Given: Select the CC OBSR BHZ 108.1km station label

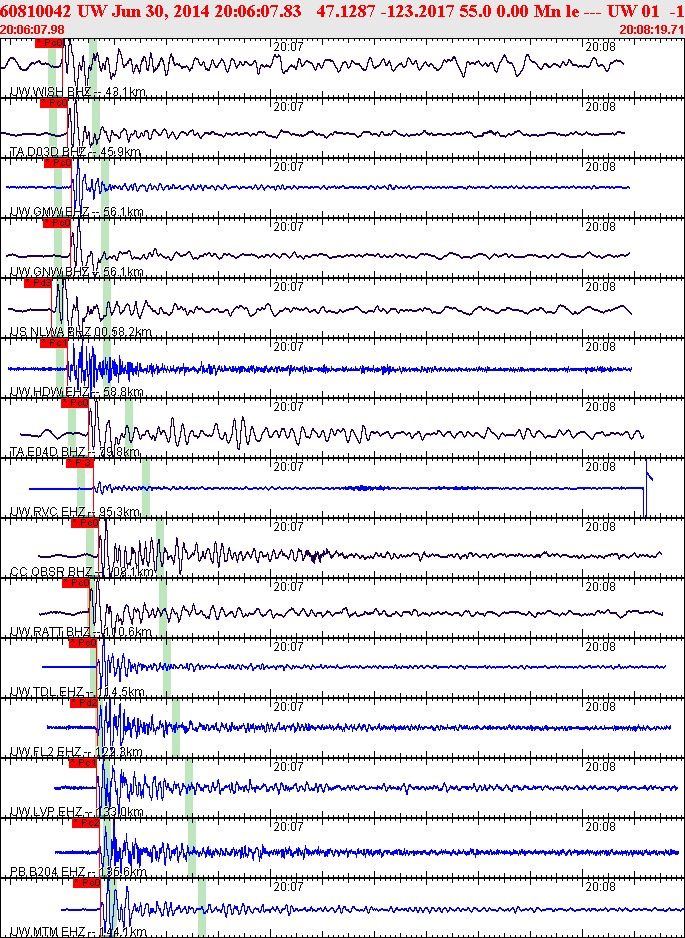Looking at the screenshot, I should (82, 572).
